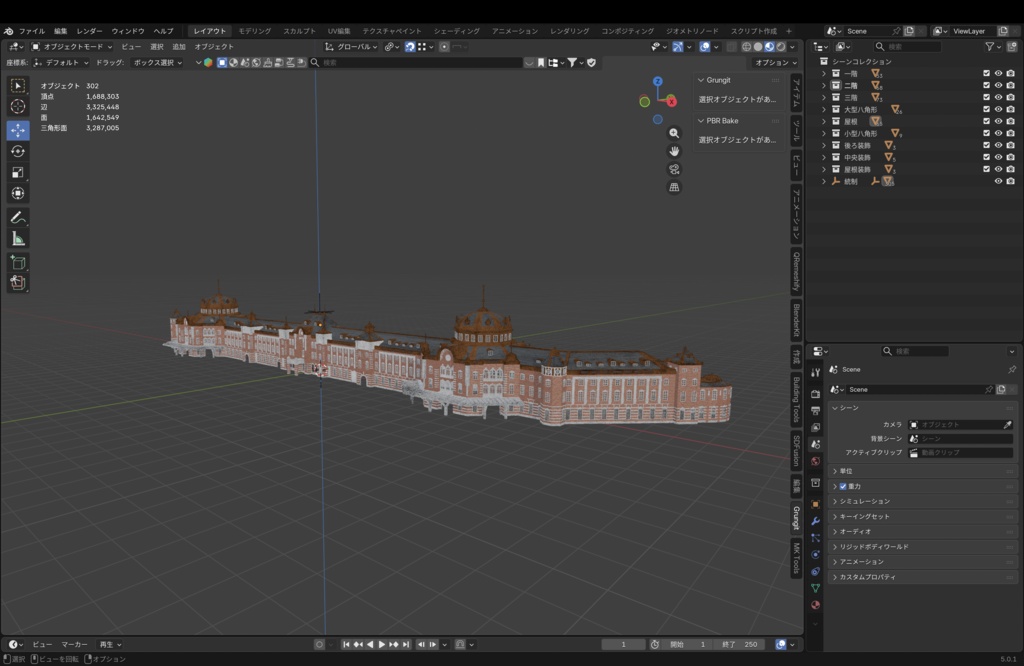Image resolution: width=1024 pixels, height=666 pixels.
Task: Activate the Scale tool
Action: pyautogui.click(x=18, y=172)
